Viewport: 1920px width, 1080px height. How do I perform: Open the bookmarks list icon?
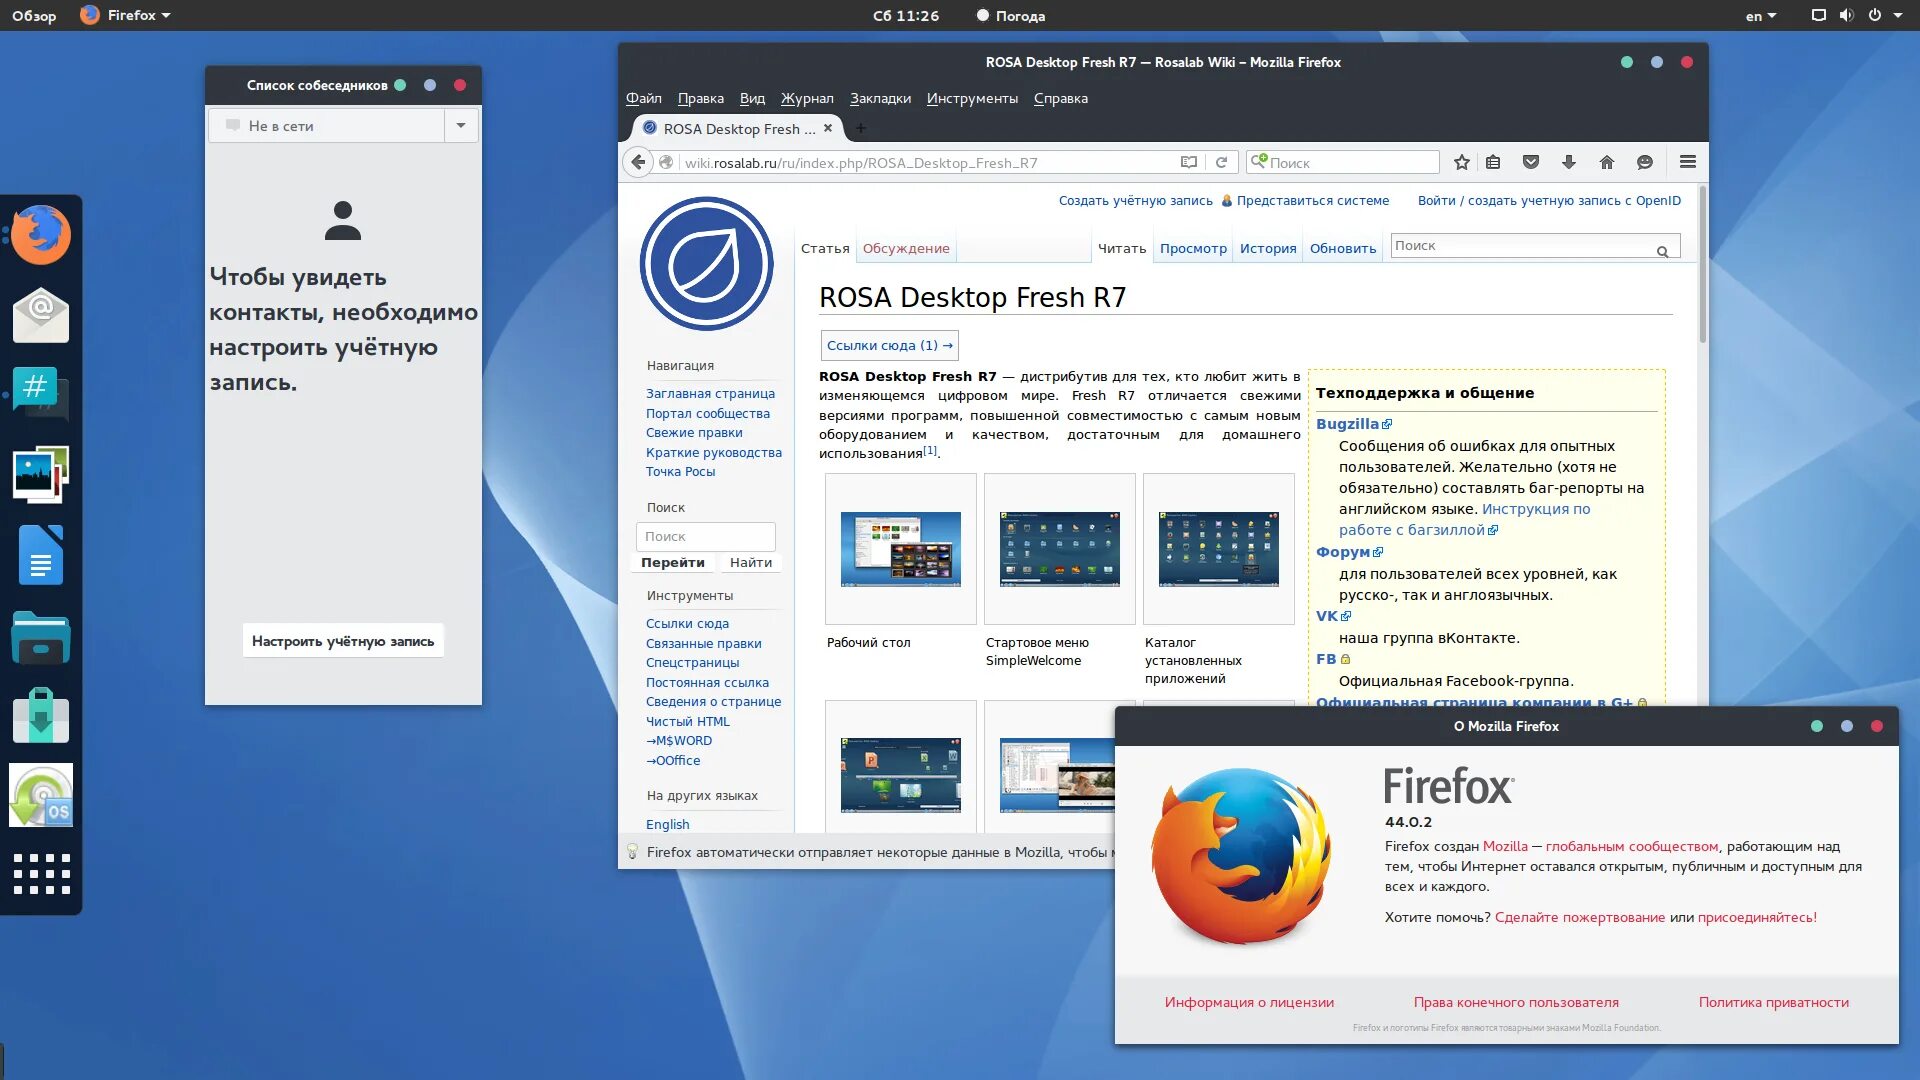(x=1493, y=162)
